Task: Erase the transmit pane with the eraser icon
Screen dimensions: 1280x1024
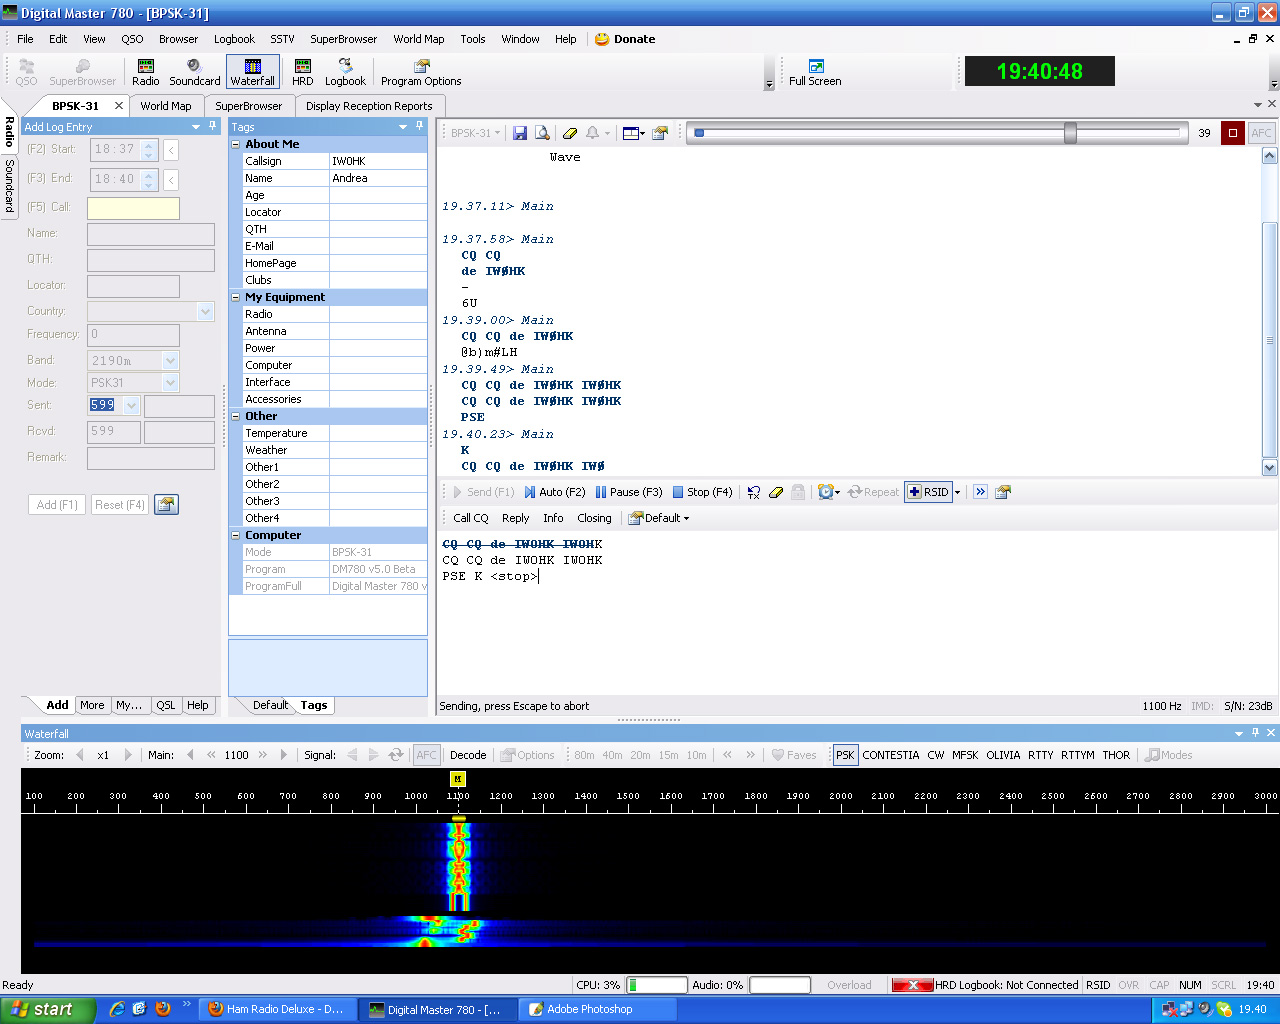Action: (x=776, y=492)
